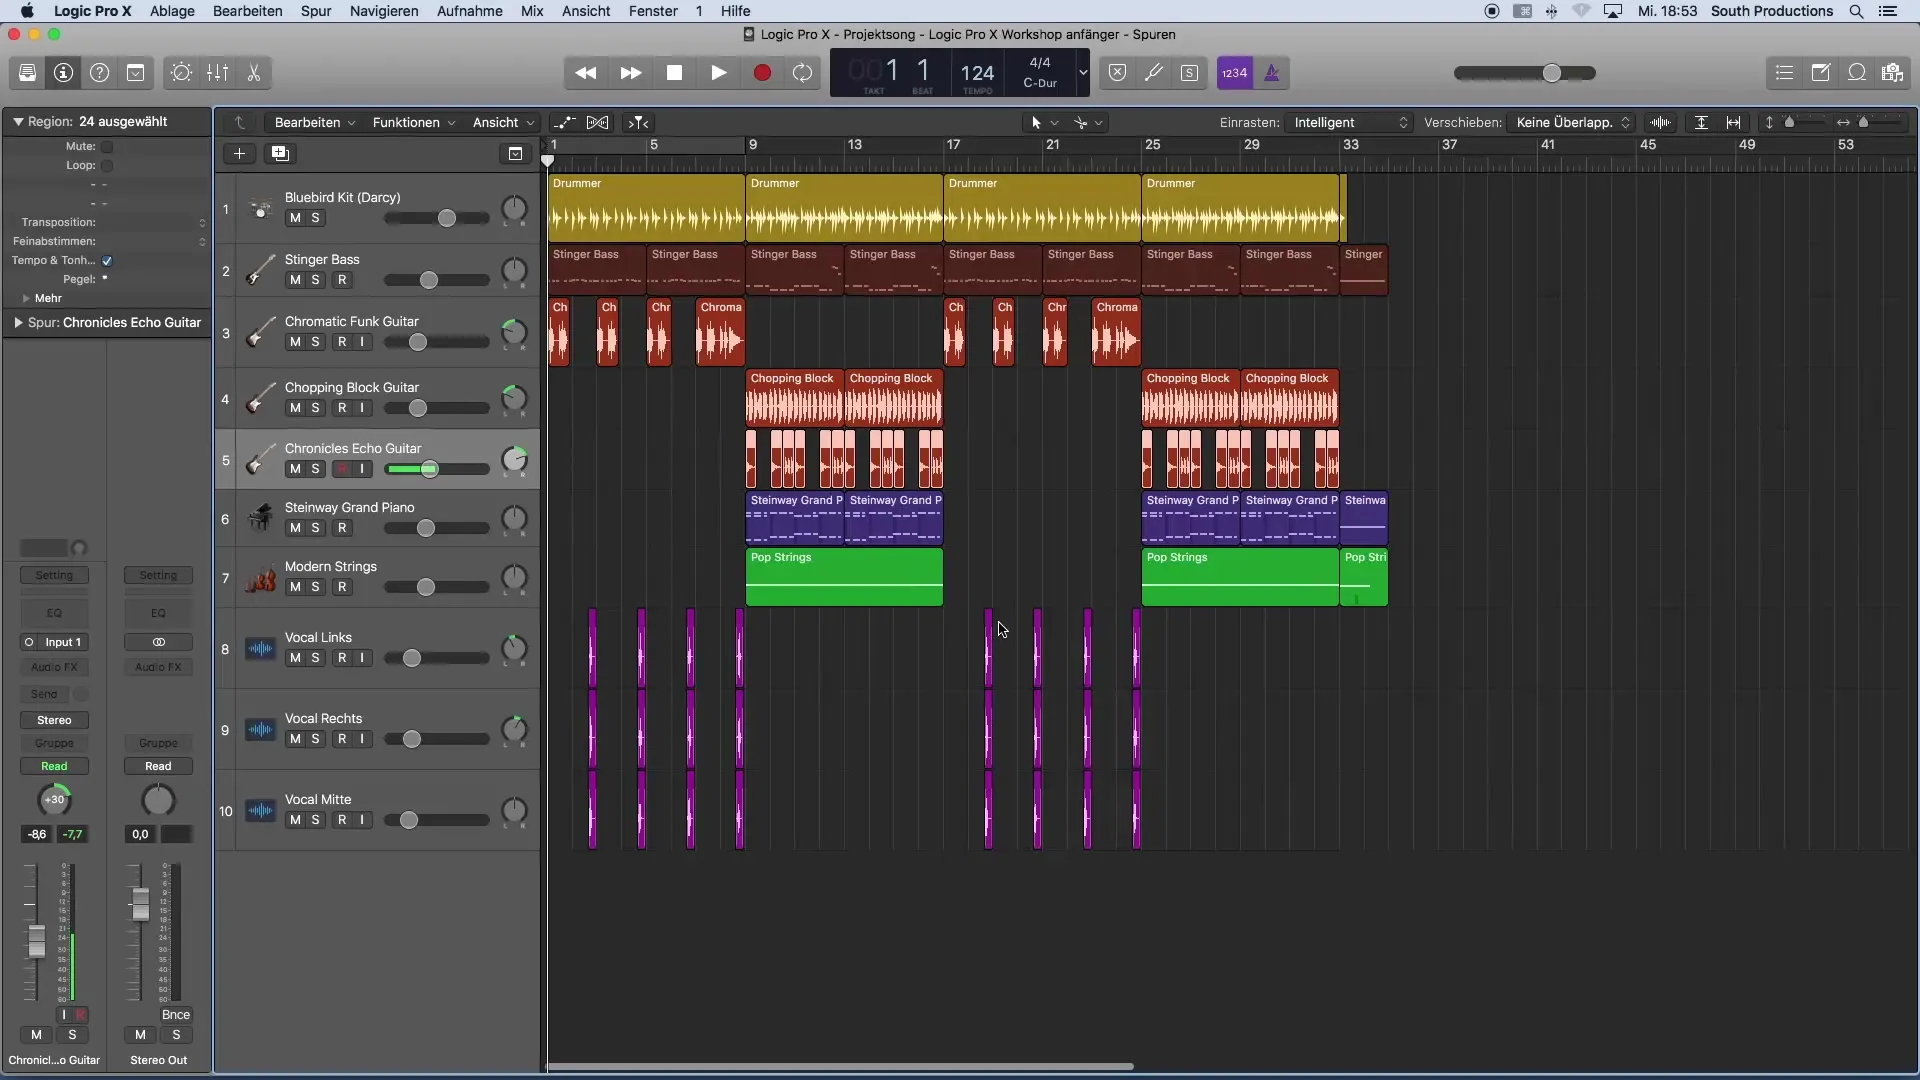
Task: Open the Media Browser icon
Action: pos(1892,73)
